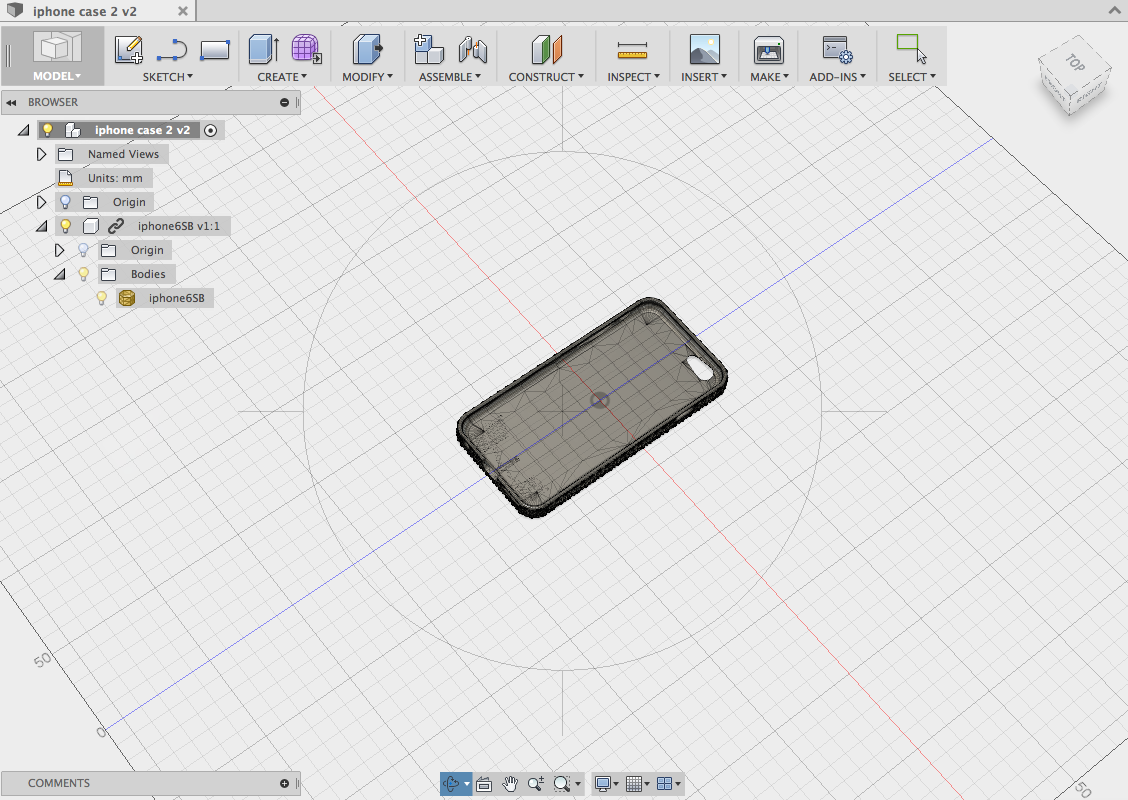Select the 'iphone case 2 v2' document tab

coord(85,12)
